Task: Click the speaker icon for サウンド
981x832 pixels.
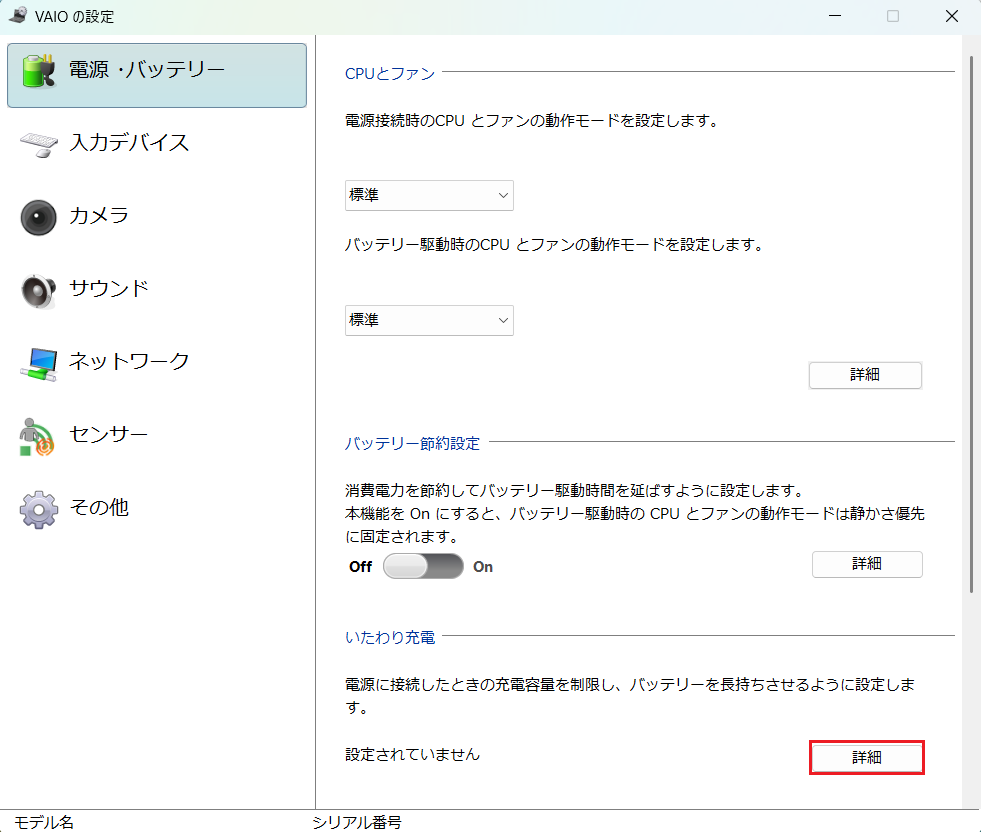Action: pyautogui.click(x=39, y=290)
